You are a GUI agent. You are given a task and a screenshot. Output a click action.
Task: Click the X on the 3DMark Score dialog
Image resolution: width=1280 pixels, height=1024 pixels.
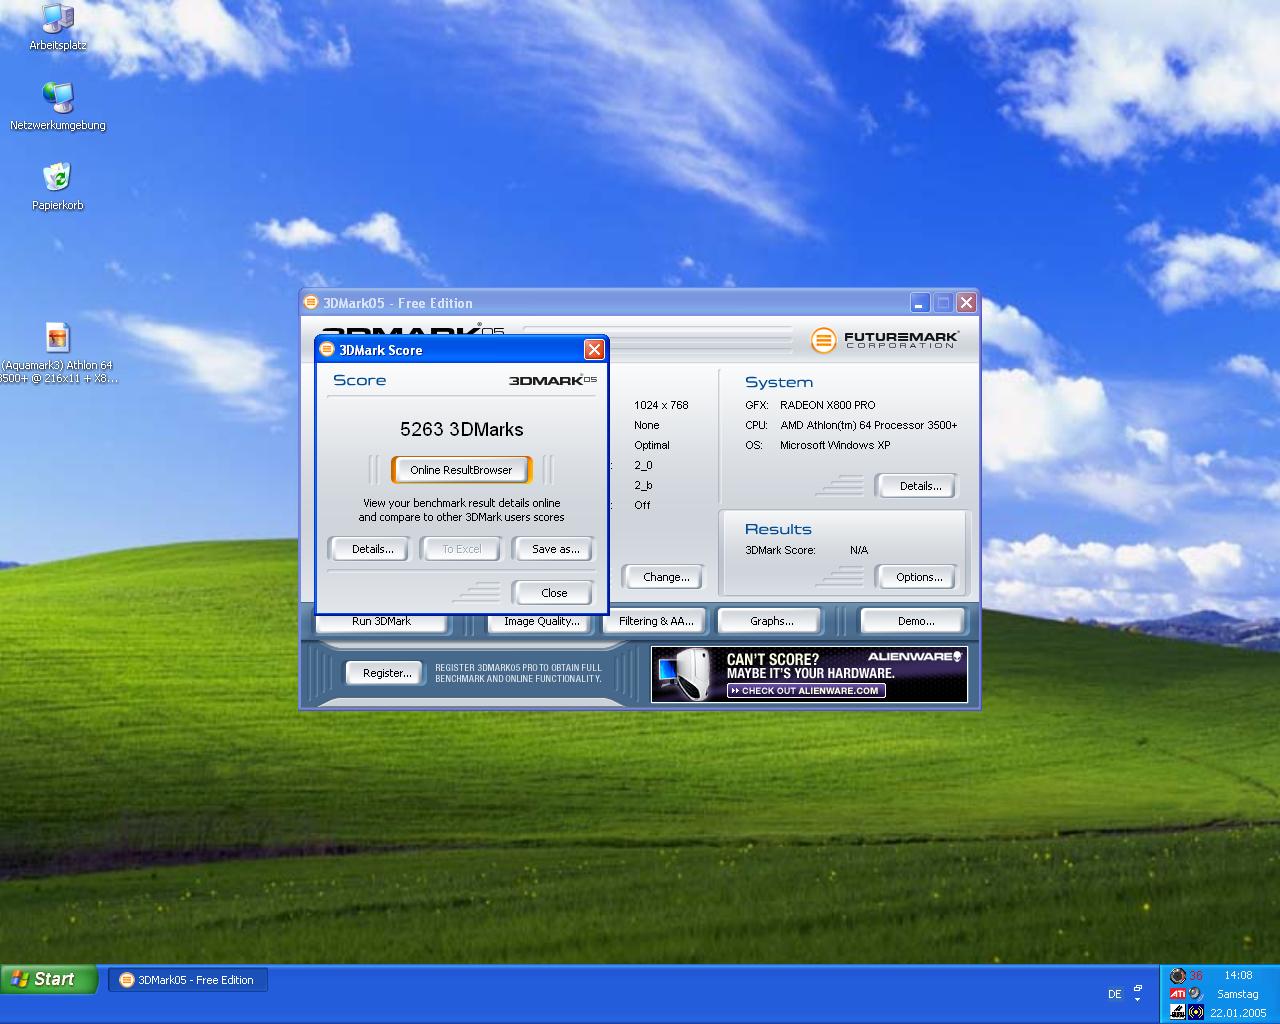pos(594,349)
